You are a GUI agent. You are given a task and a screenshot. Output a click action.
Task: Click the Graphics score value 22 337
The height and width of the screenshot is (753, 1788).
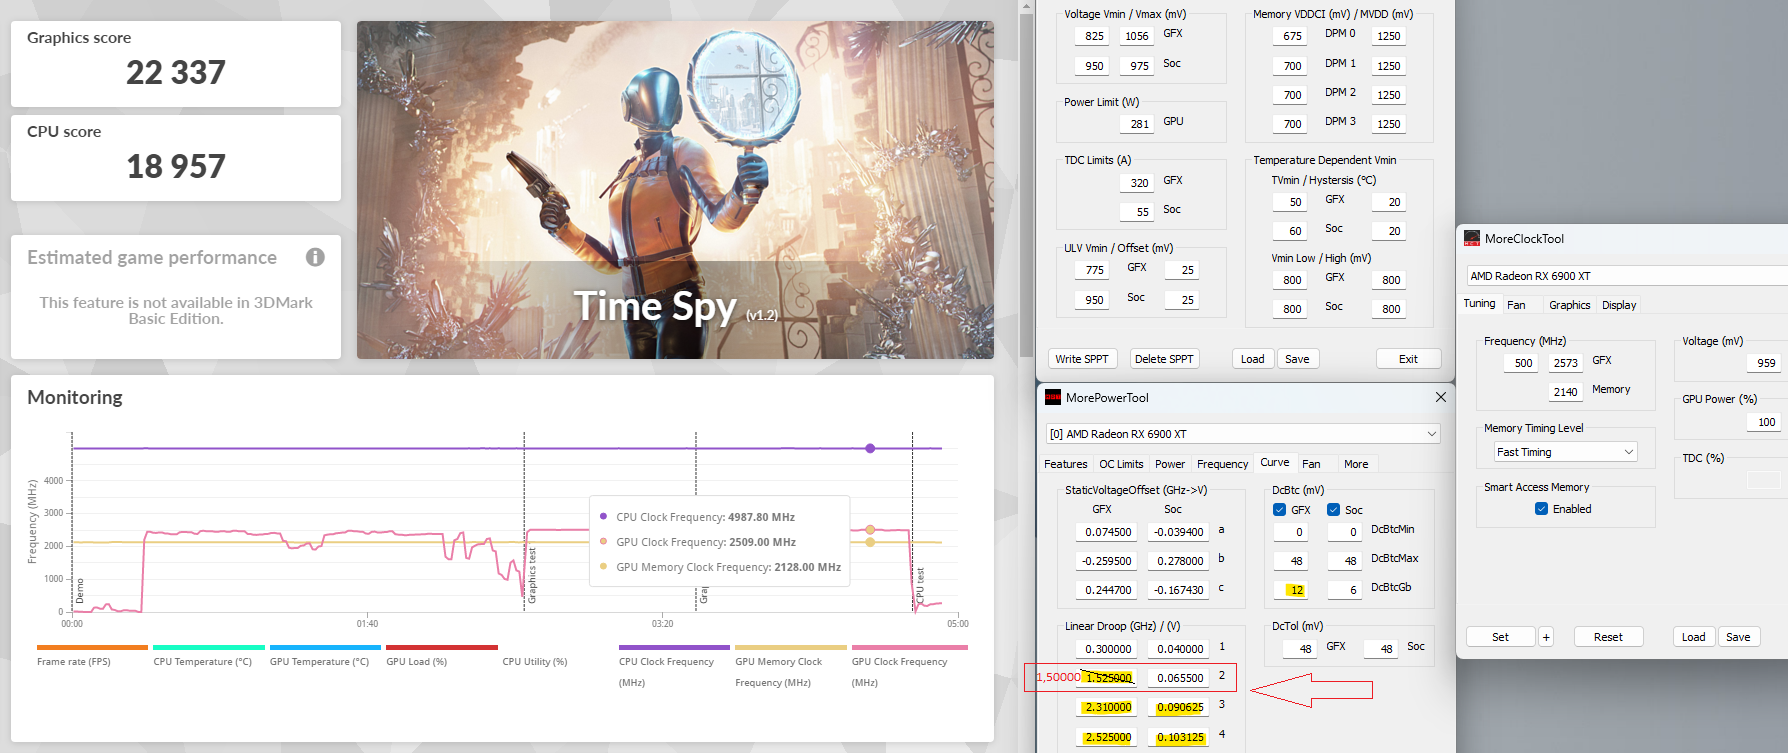[x=176, y=73]
